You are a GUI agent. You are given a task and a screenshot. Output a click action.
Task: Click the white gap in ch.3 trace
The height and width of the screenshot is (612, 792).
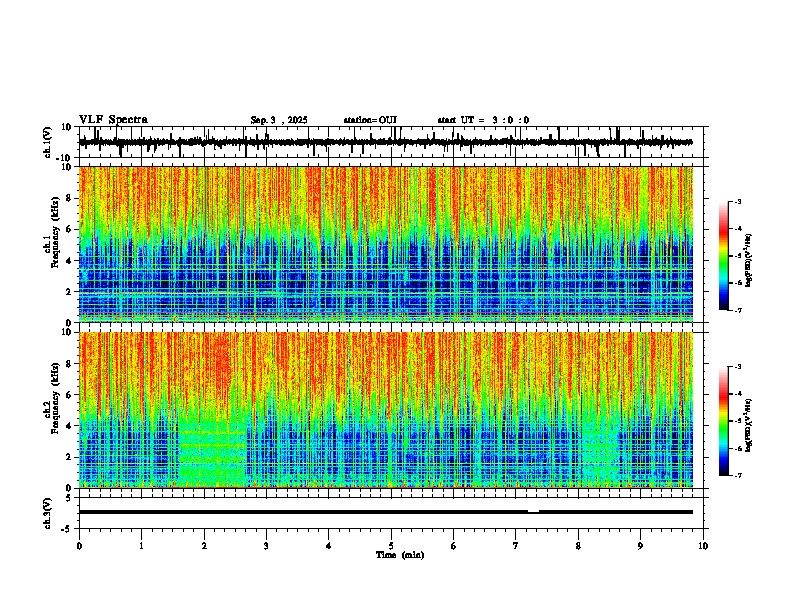[533, 512]
